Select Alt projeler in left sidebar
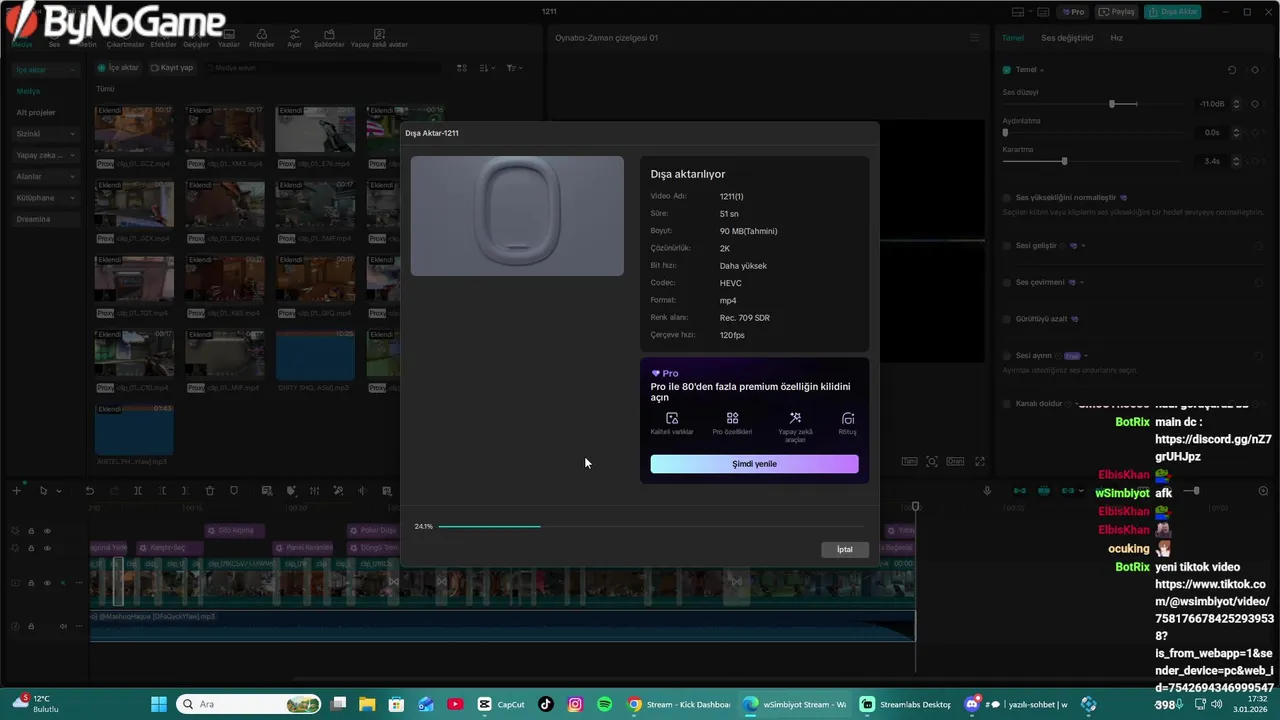Viewport: 1280px width, 720px height. [x=36, y=112]
